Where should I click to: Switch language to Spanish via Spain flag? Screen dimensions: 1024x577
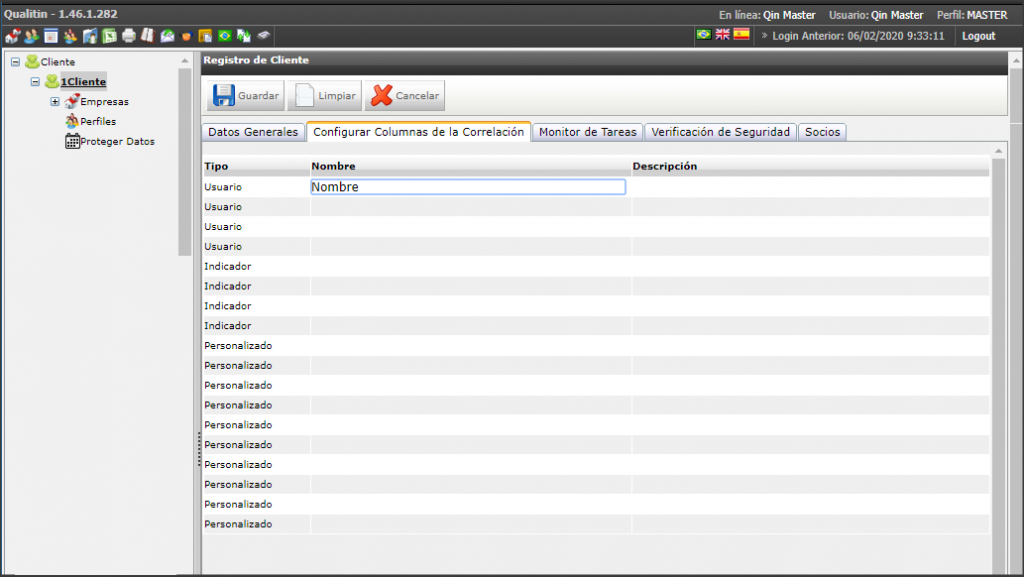point(741,35)
